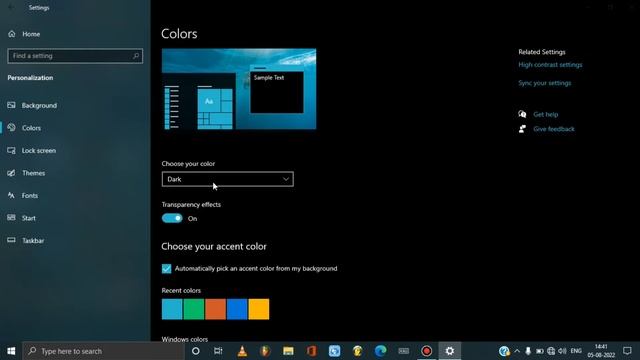Pick the green recent color
This screenshot has height=360, width=640.
[193, 309]
